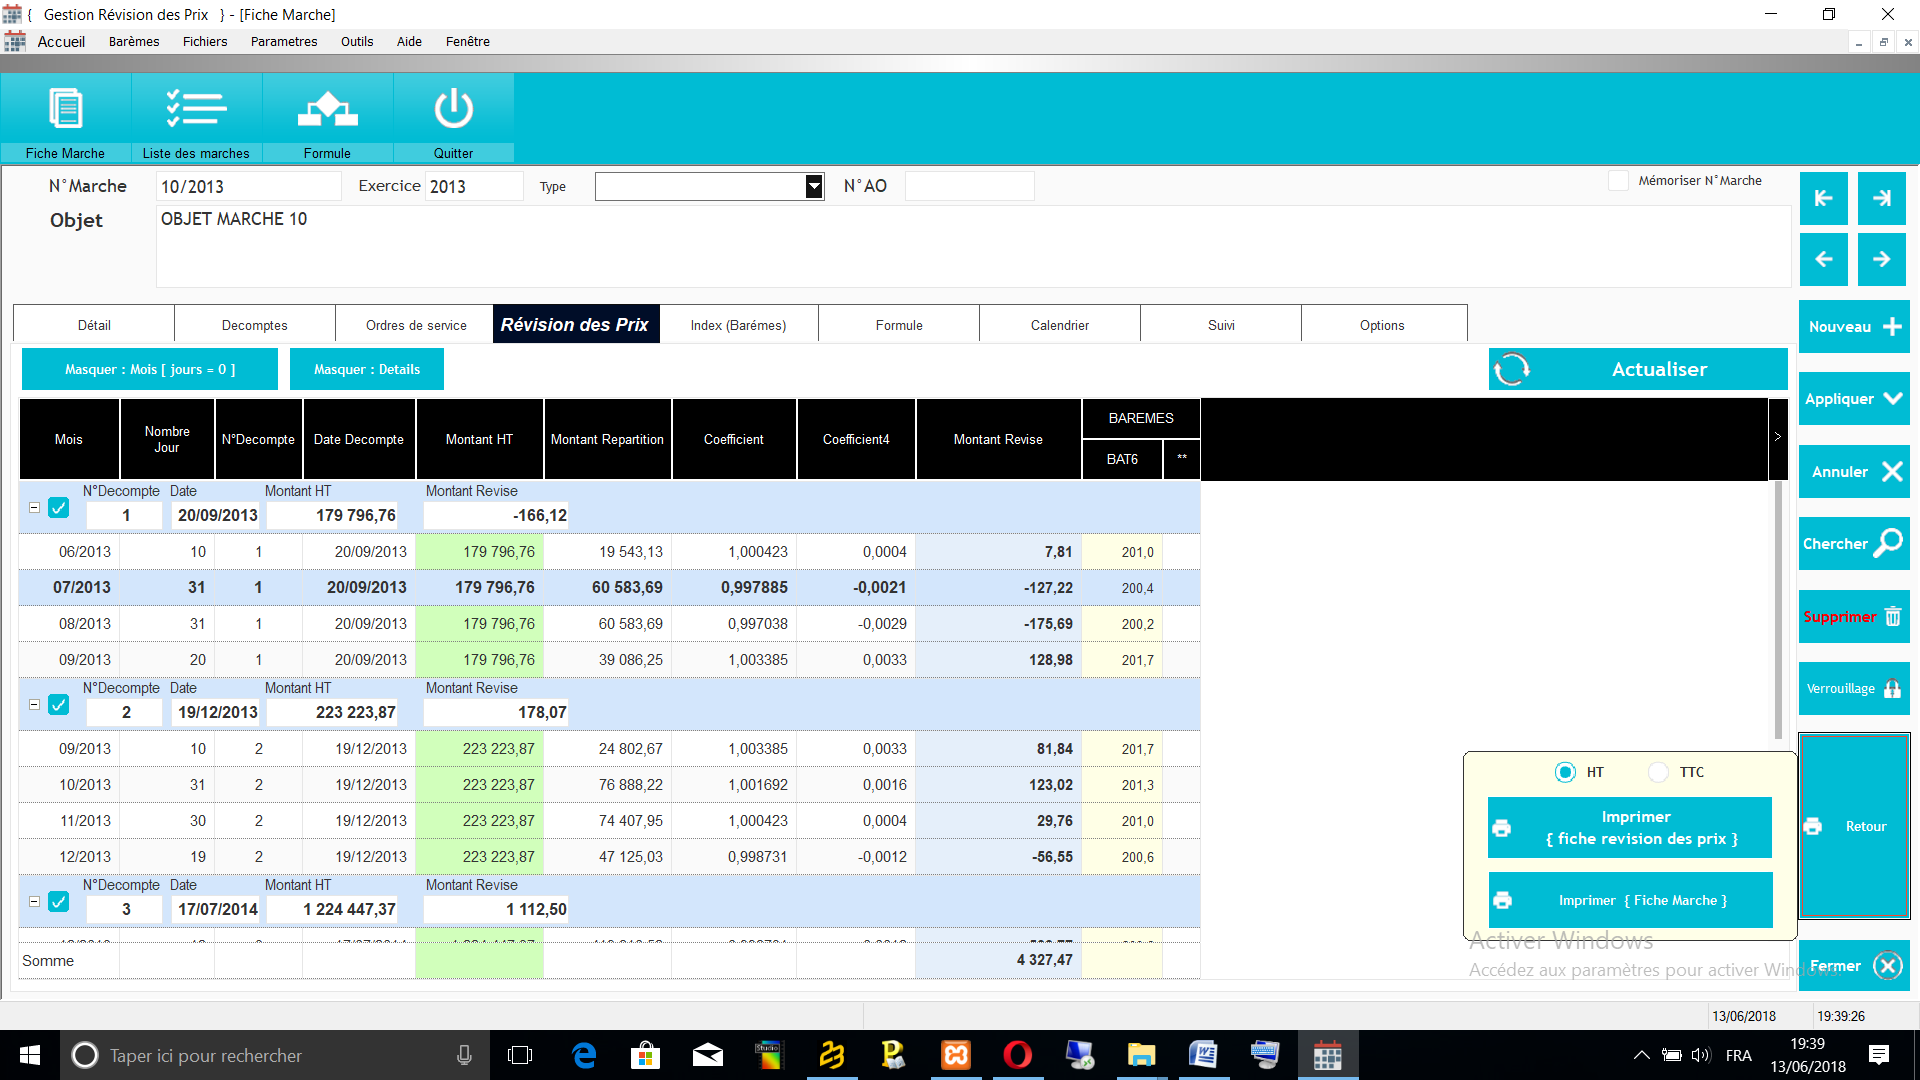This screenshot has width=1920, height=1080.
Task: Click the previous record arrow
Action: [x=1823, y=259]
